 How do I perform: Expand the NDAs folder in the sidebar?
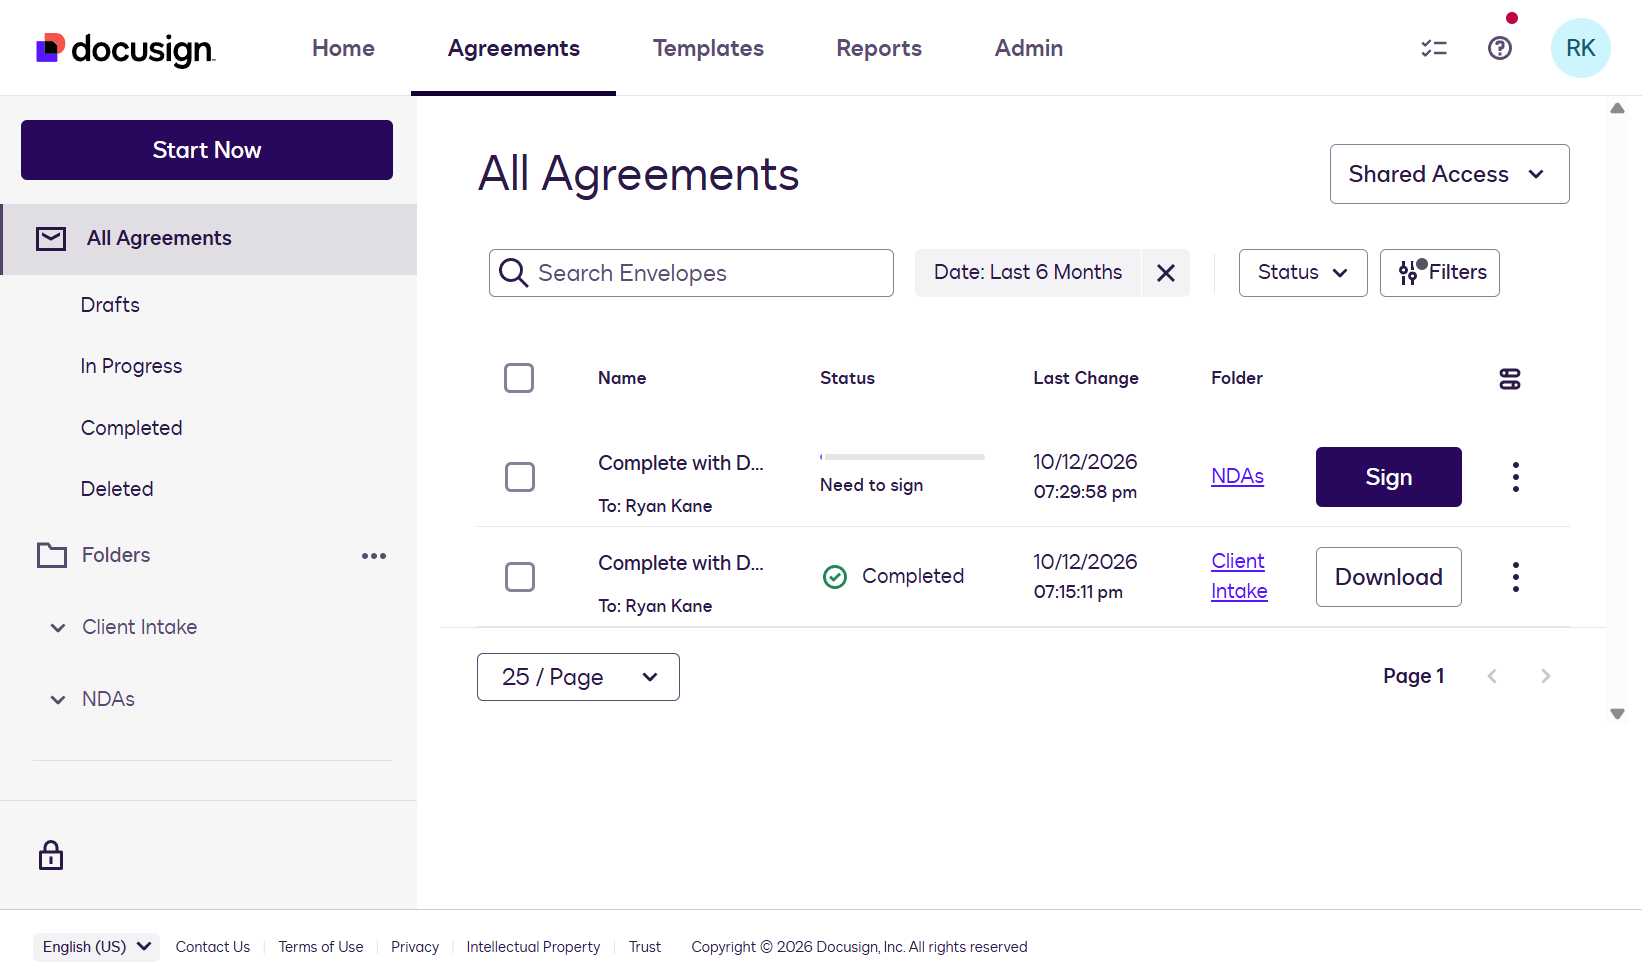tap(58, 700)
